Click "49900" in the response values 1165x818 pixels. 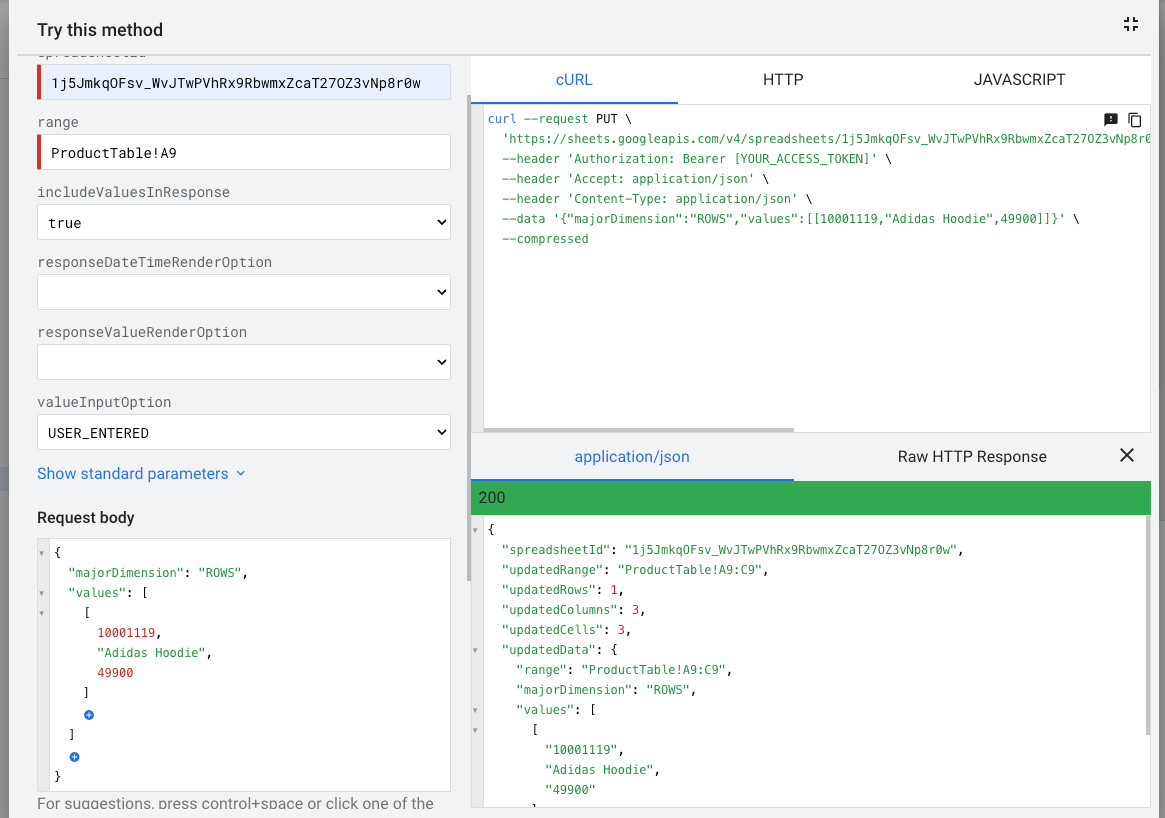pos(570,791)
